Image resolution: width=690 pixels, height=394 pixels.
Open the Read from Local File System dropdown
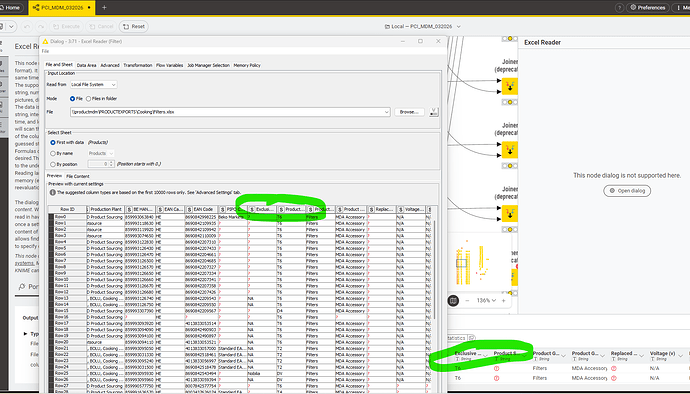pyautogui.click(x=93, y=85)
